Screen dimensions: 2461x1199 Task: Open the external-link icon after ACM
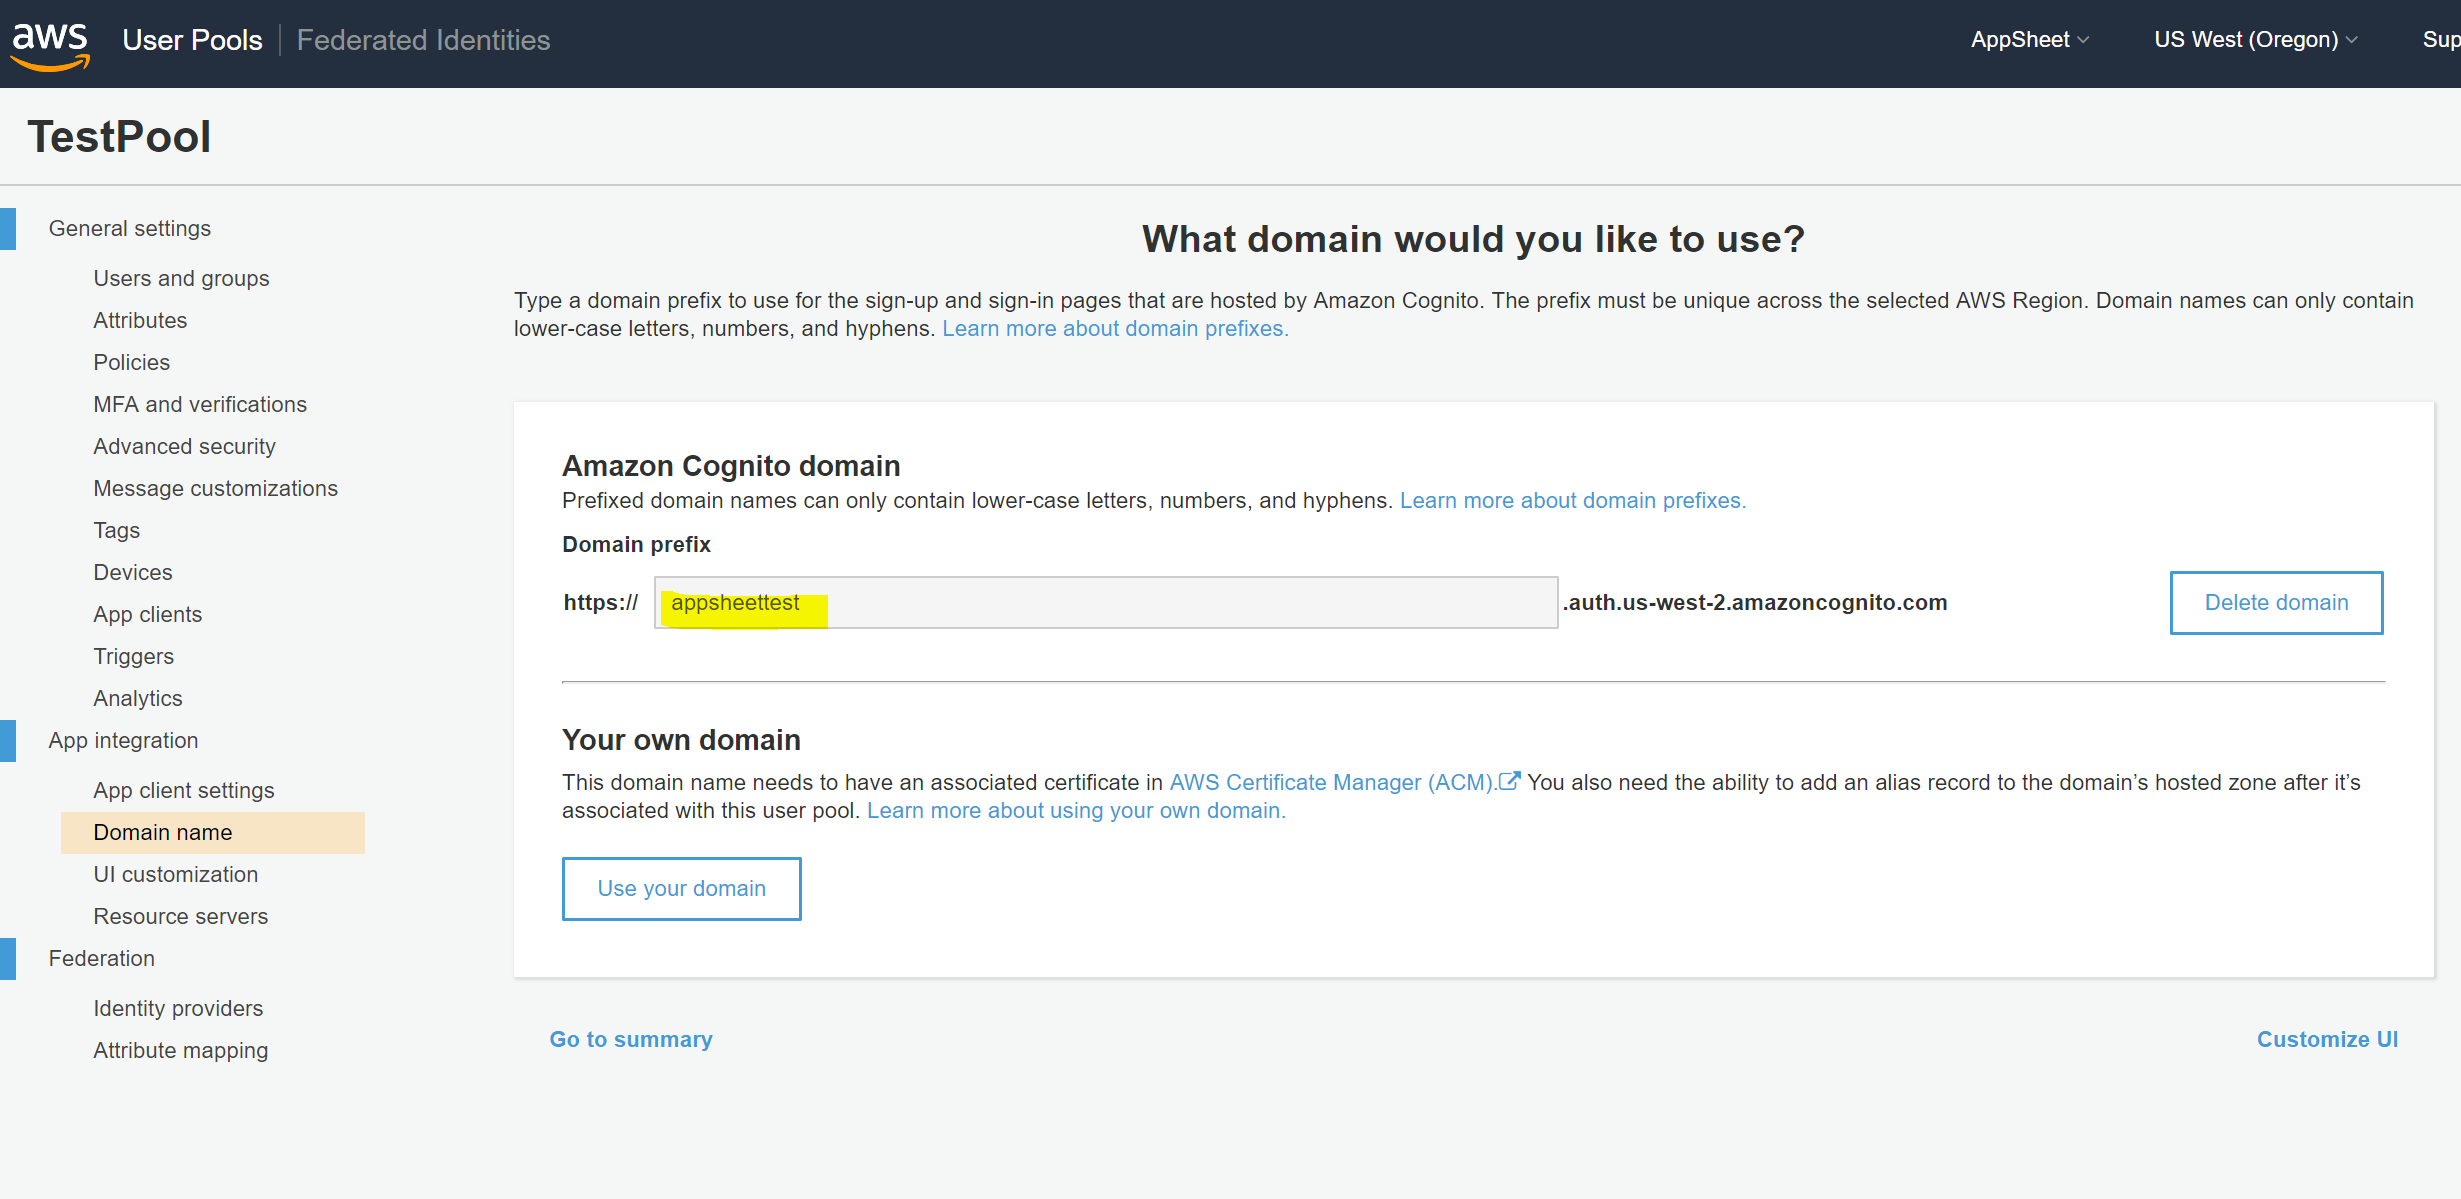click(x=1509, y=781)
